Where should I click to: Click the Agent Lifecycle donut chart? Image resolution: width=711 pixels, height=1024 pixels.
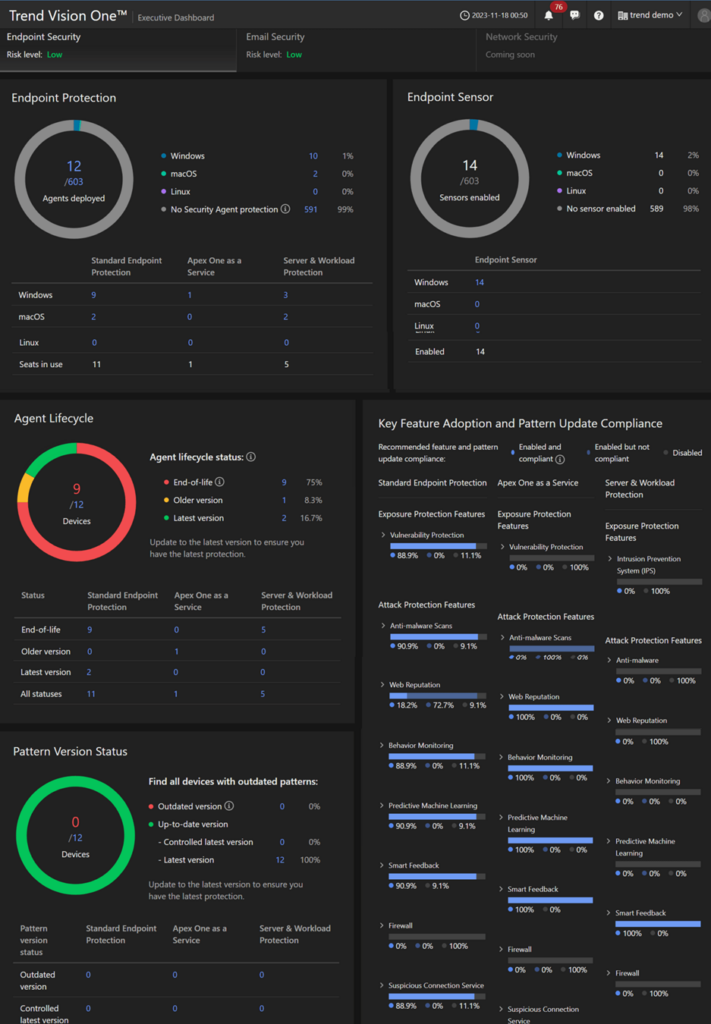tap(76, 502)
